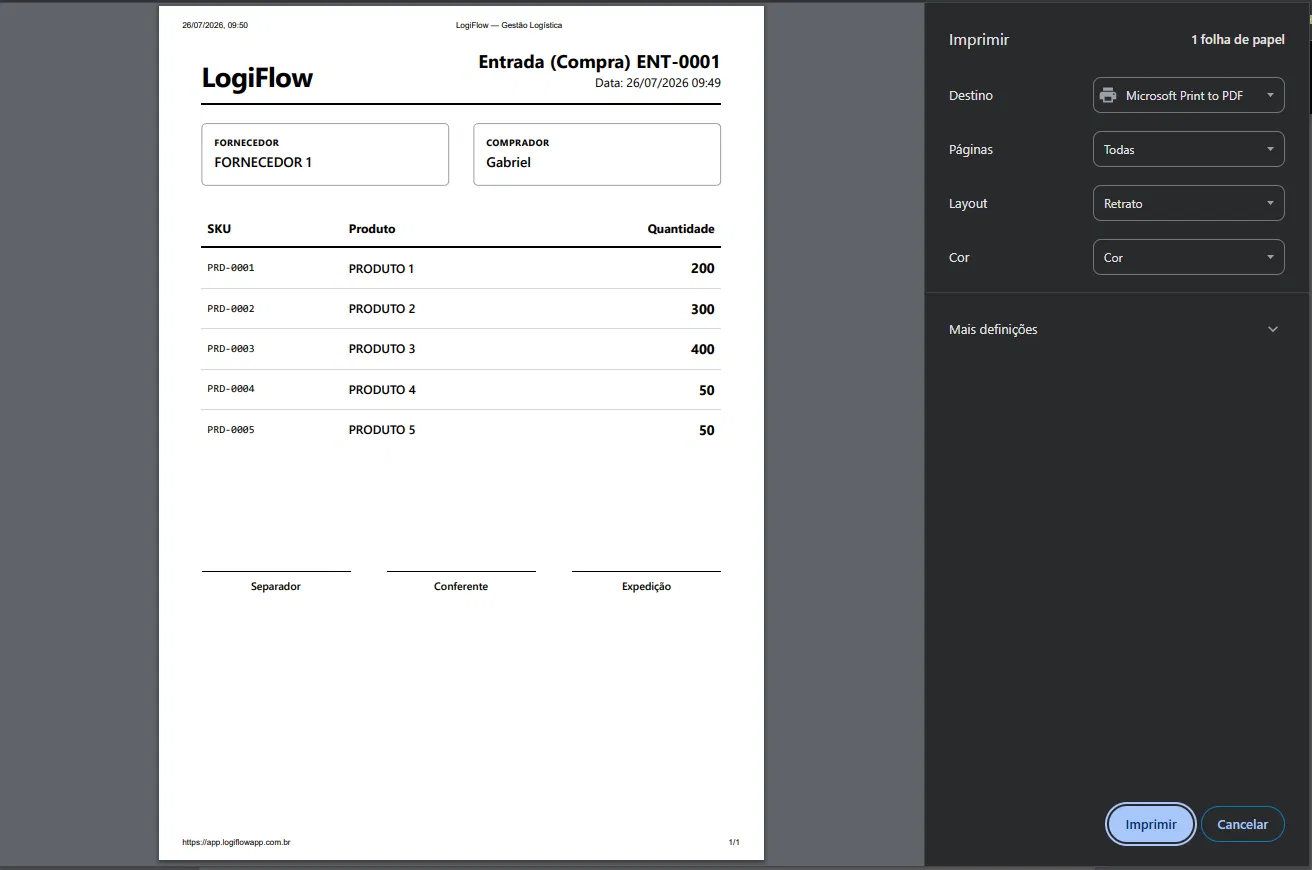This screenshot has height=870, width=1312.
Task: Click the Entrada (Compra) ENT-0001 heading
Action: 599,61
